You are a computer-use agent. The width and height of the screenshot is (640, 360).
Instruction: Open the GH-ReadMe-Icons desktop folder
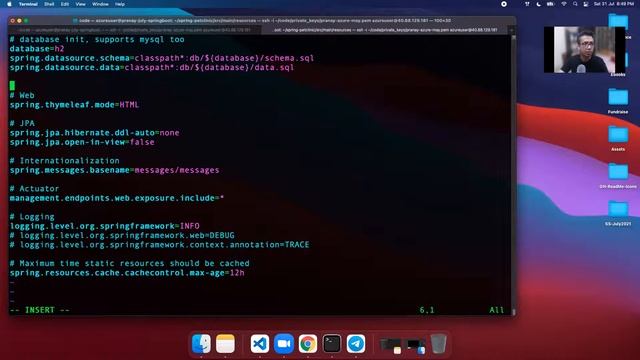tap(618, 176)
